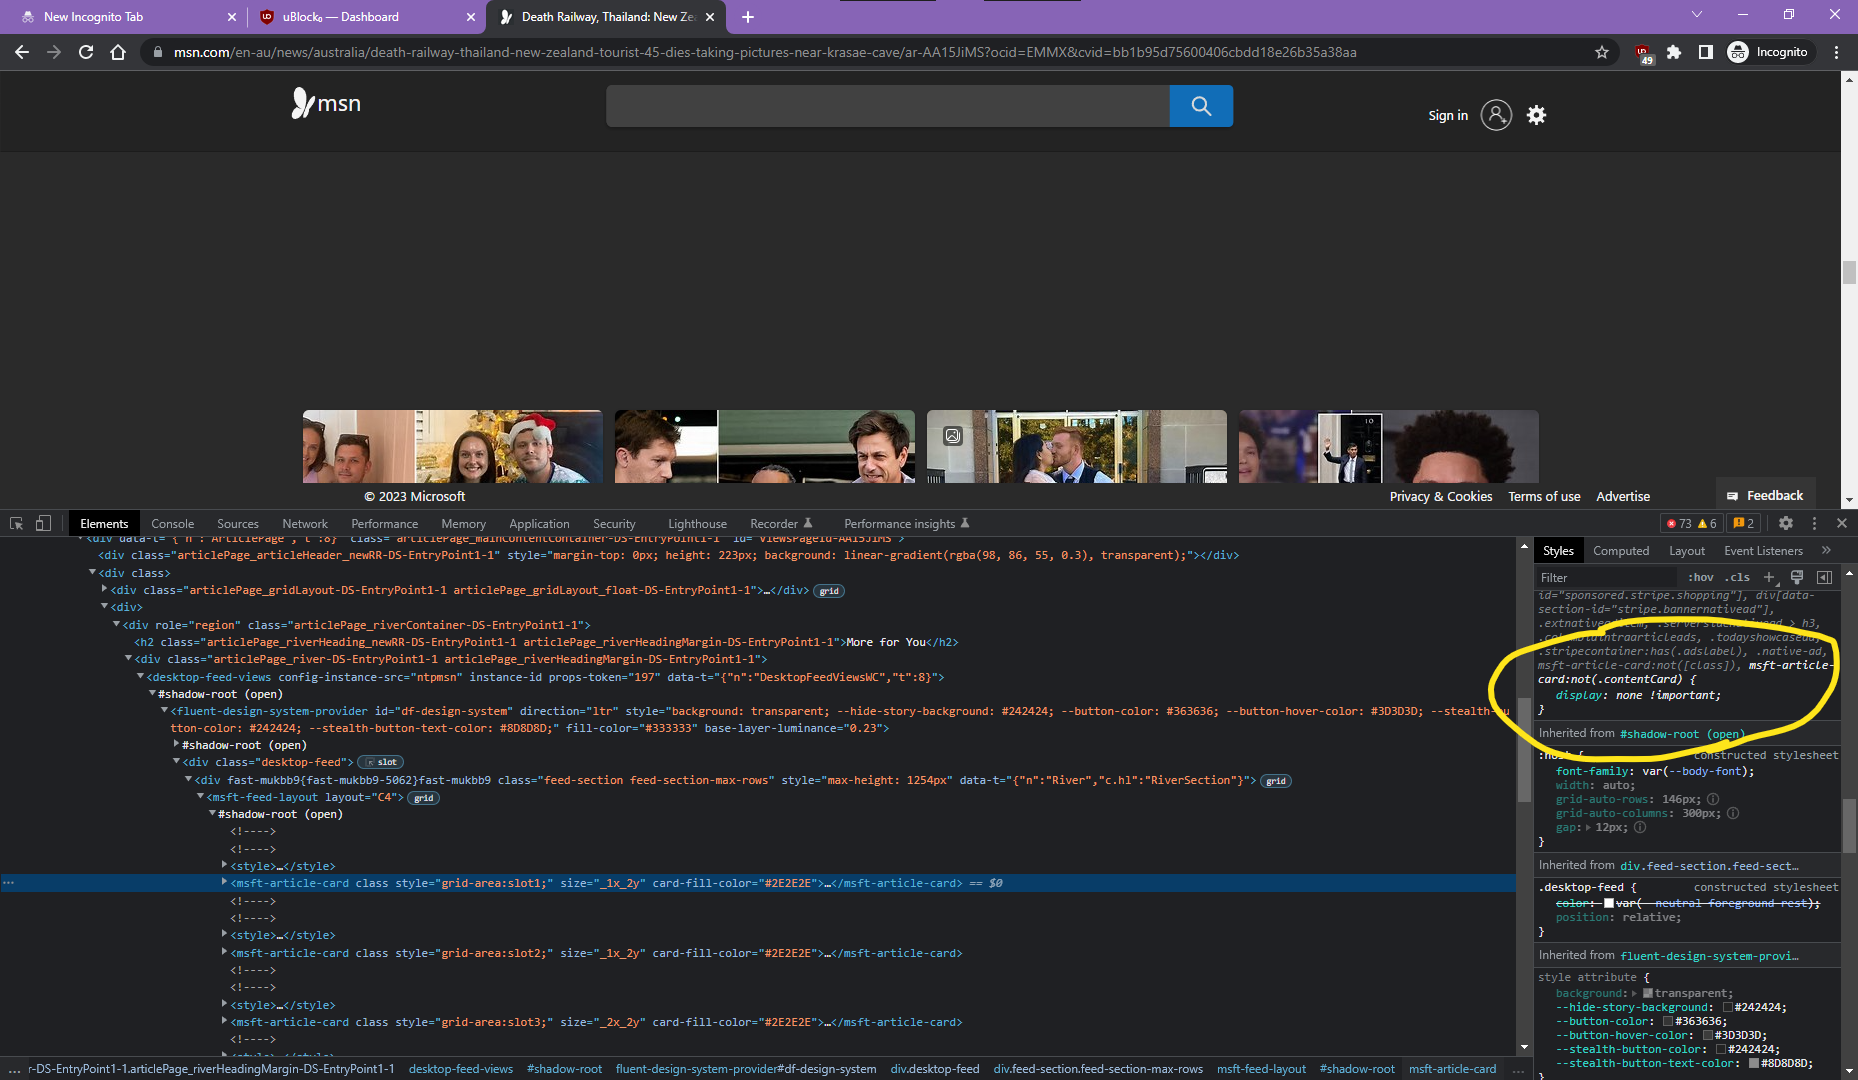The width and height of the screenshot is (1858, 1080).
Task: Expand the first style element inside msft-feed-layout
Action: click(224, 865)
